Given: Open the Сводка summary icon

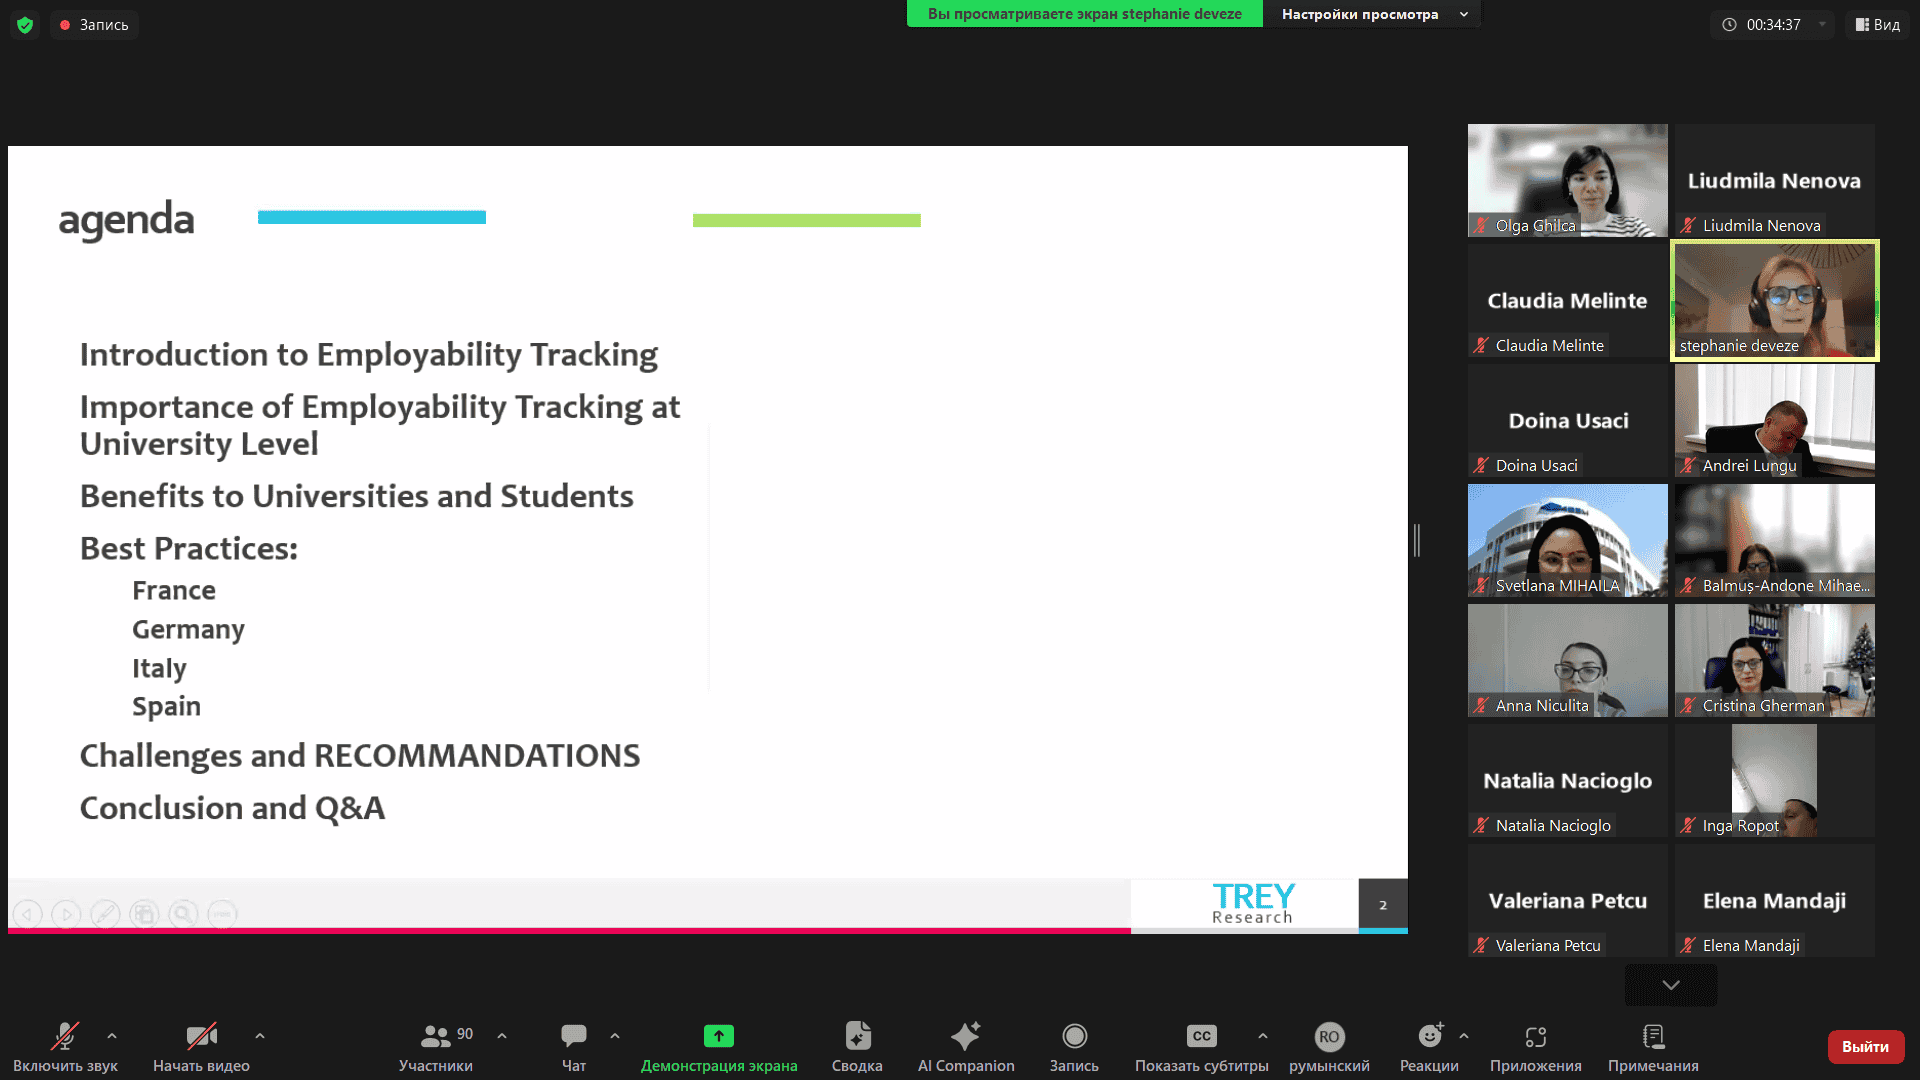Looking at the screenshot, I should click(857, 1036).
